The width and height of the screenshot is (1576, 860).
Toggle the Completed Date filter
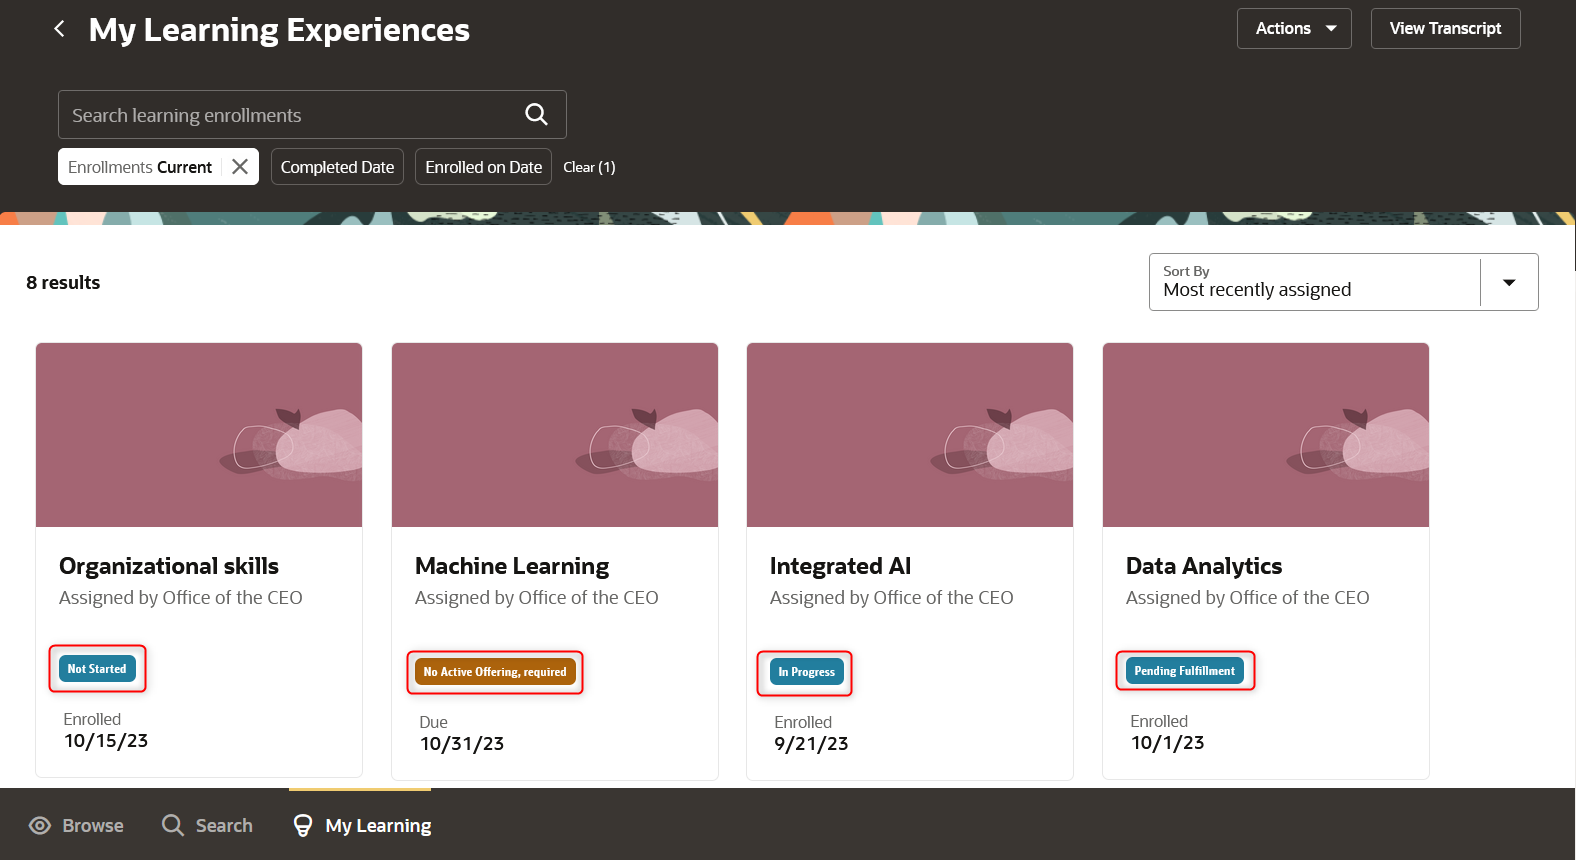(337, 167)
